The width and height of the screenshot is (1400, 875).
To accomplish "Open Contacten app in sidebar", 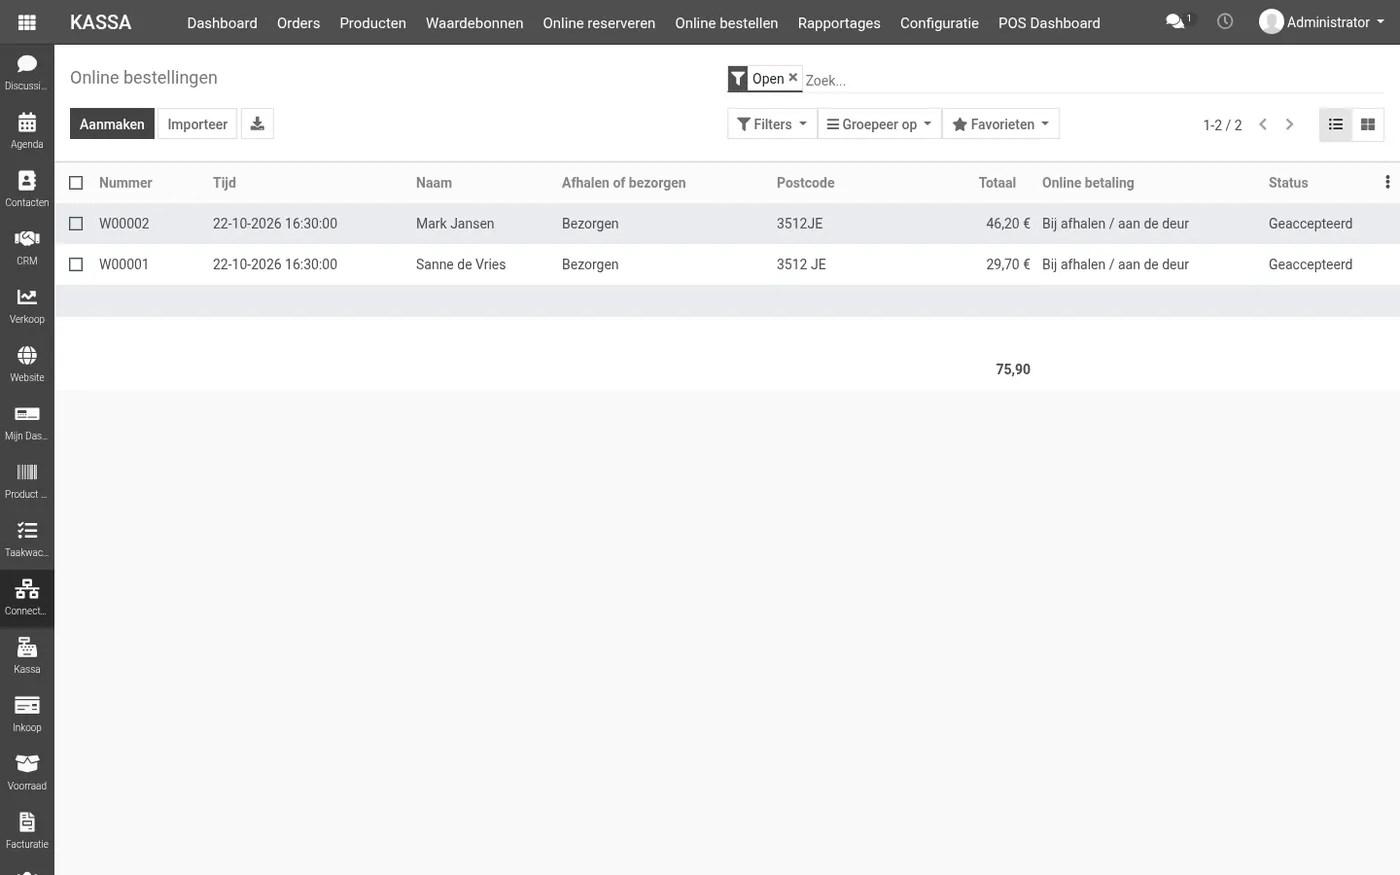I will 27,188.
